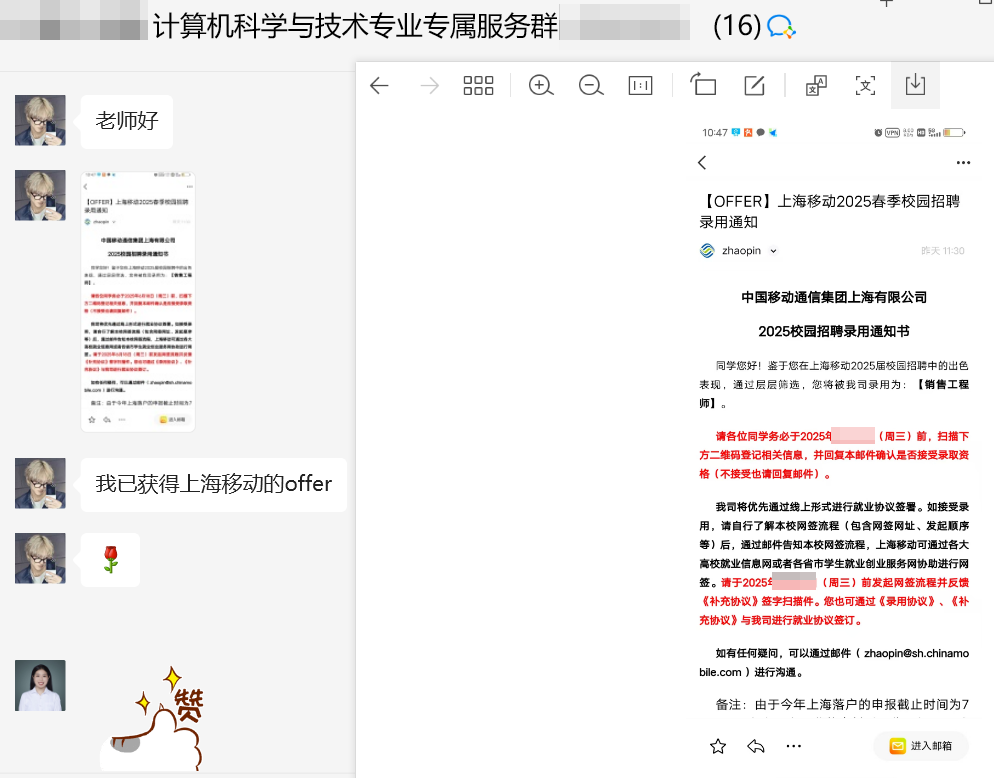Image resolution: width=994 pixels, height=778 pixels.
Task: Translate the image text
Action: 816,86
